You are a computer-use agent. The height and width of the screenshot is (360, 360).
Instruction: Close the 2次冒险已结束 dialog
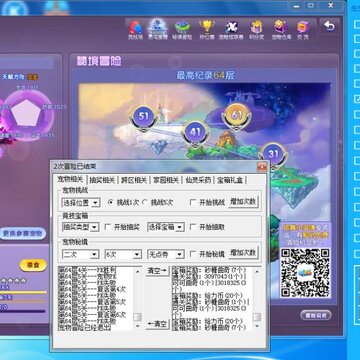click(262, 166)
